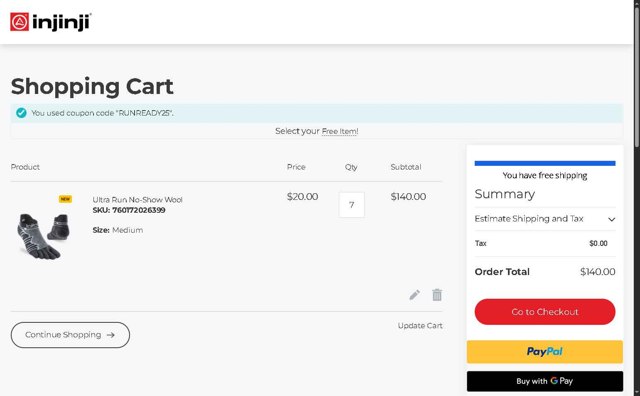640x396 pixels.
Task: Click the $20.00 price value
Action: 302,196
